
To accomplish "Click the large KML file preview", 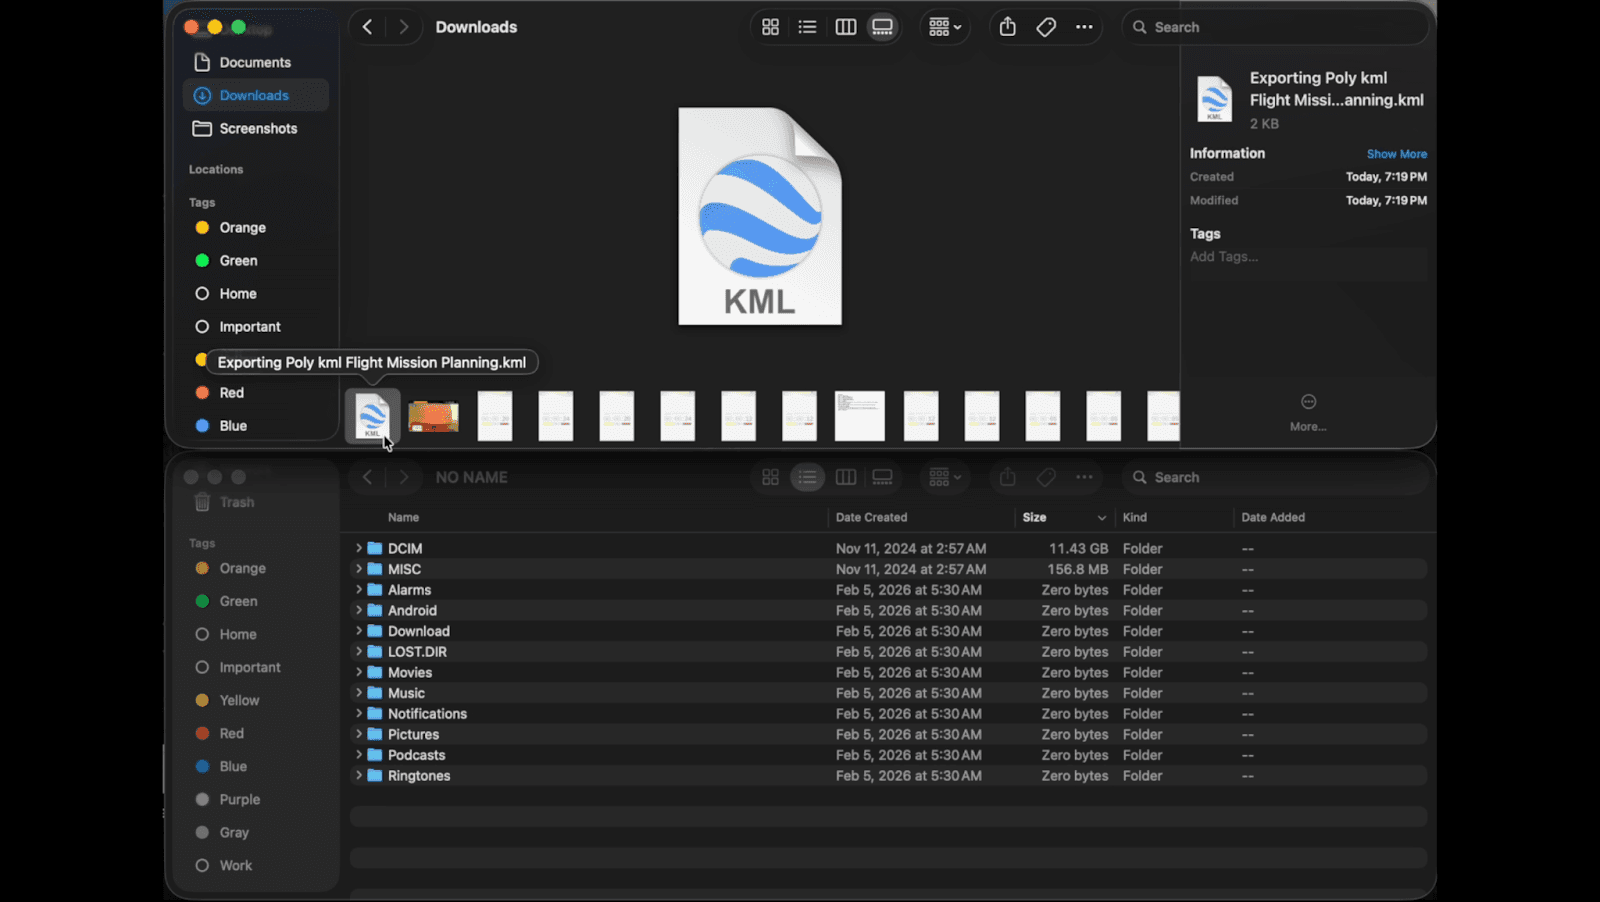I will click(760, 216).
